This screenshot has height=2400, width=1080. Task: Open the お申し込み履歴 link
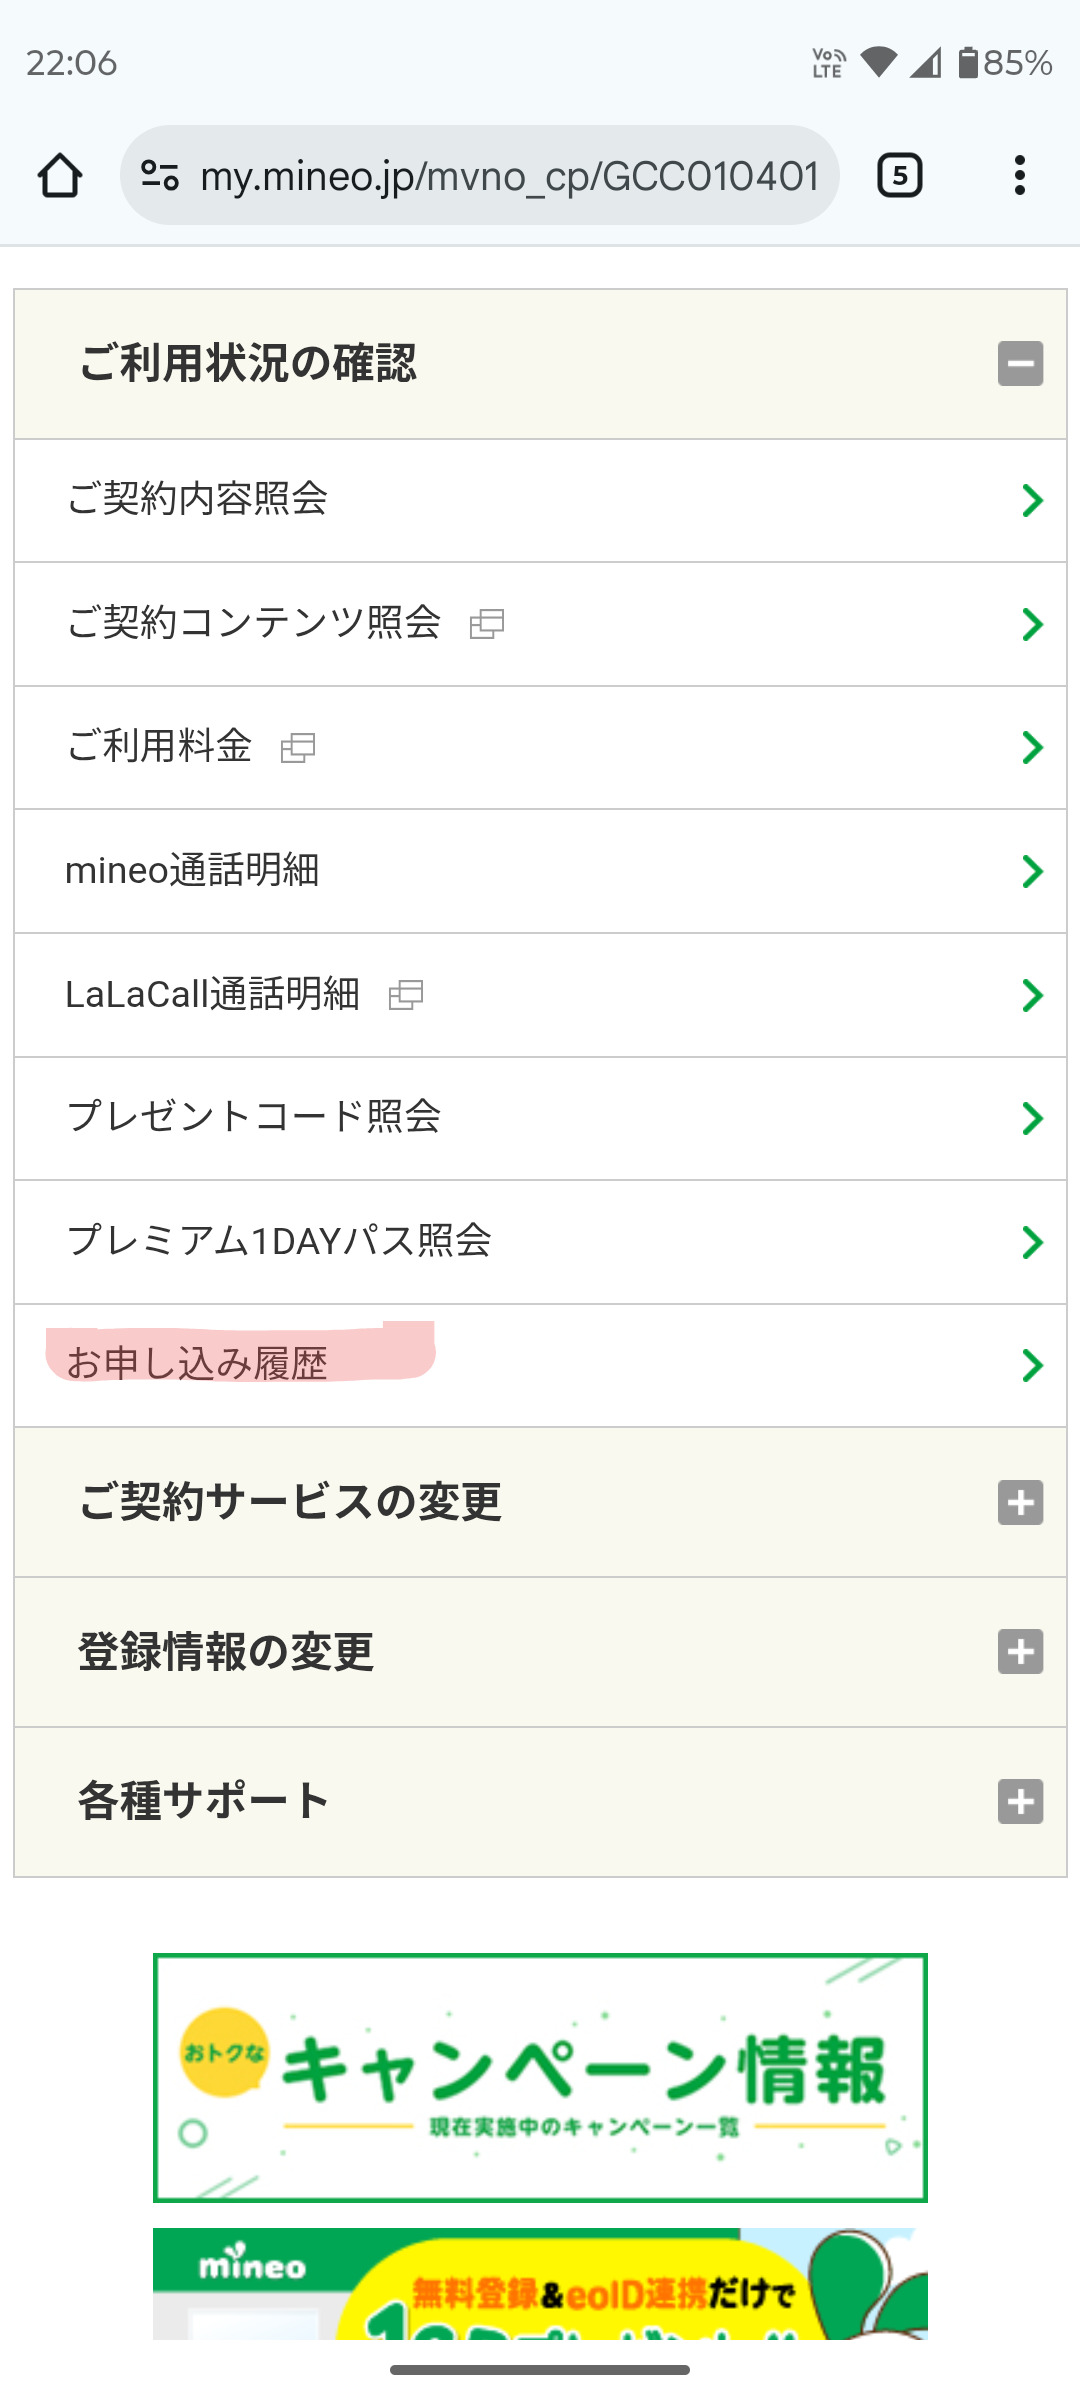pyautogui.click(x=198, y=1364)
